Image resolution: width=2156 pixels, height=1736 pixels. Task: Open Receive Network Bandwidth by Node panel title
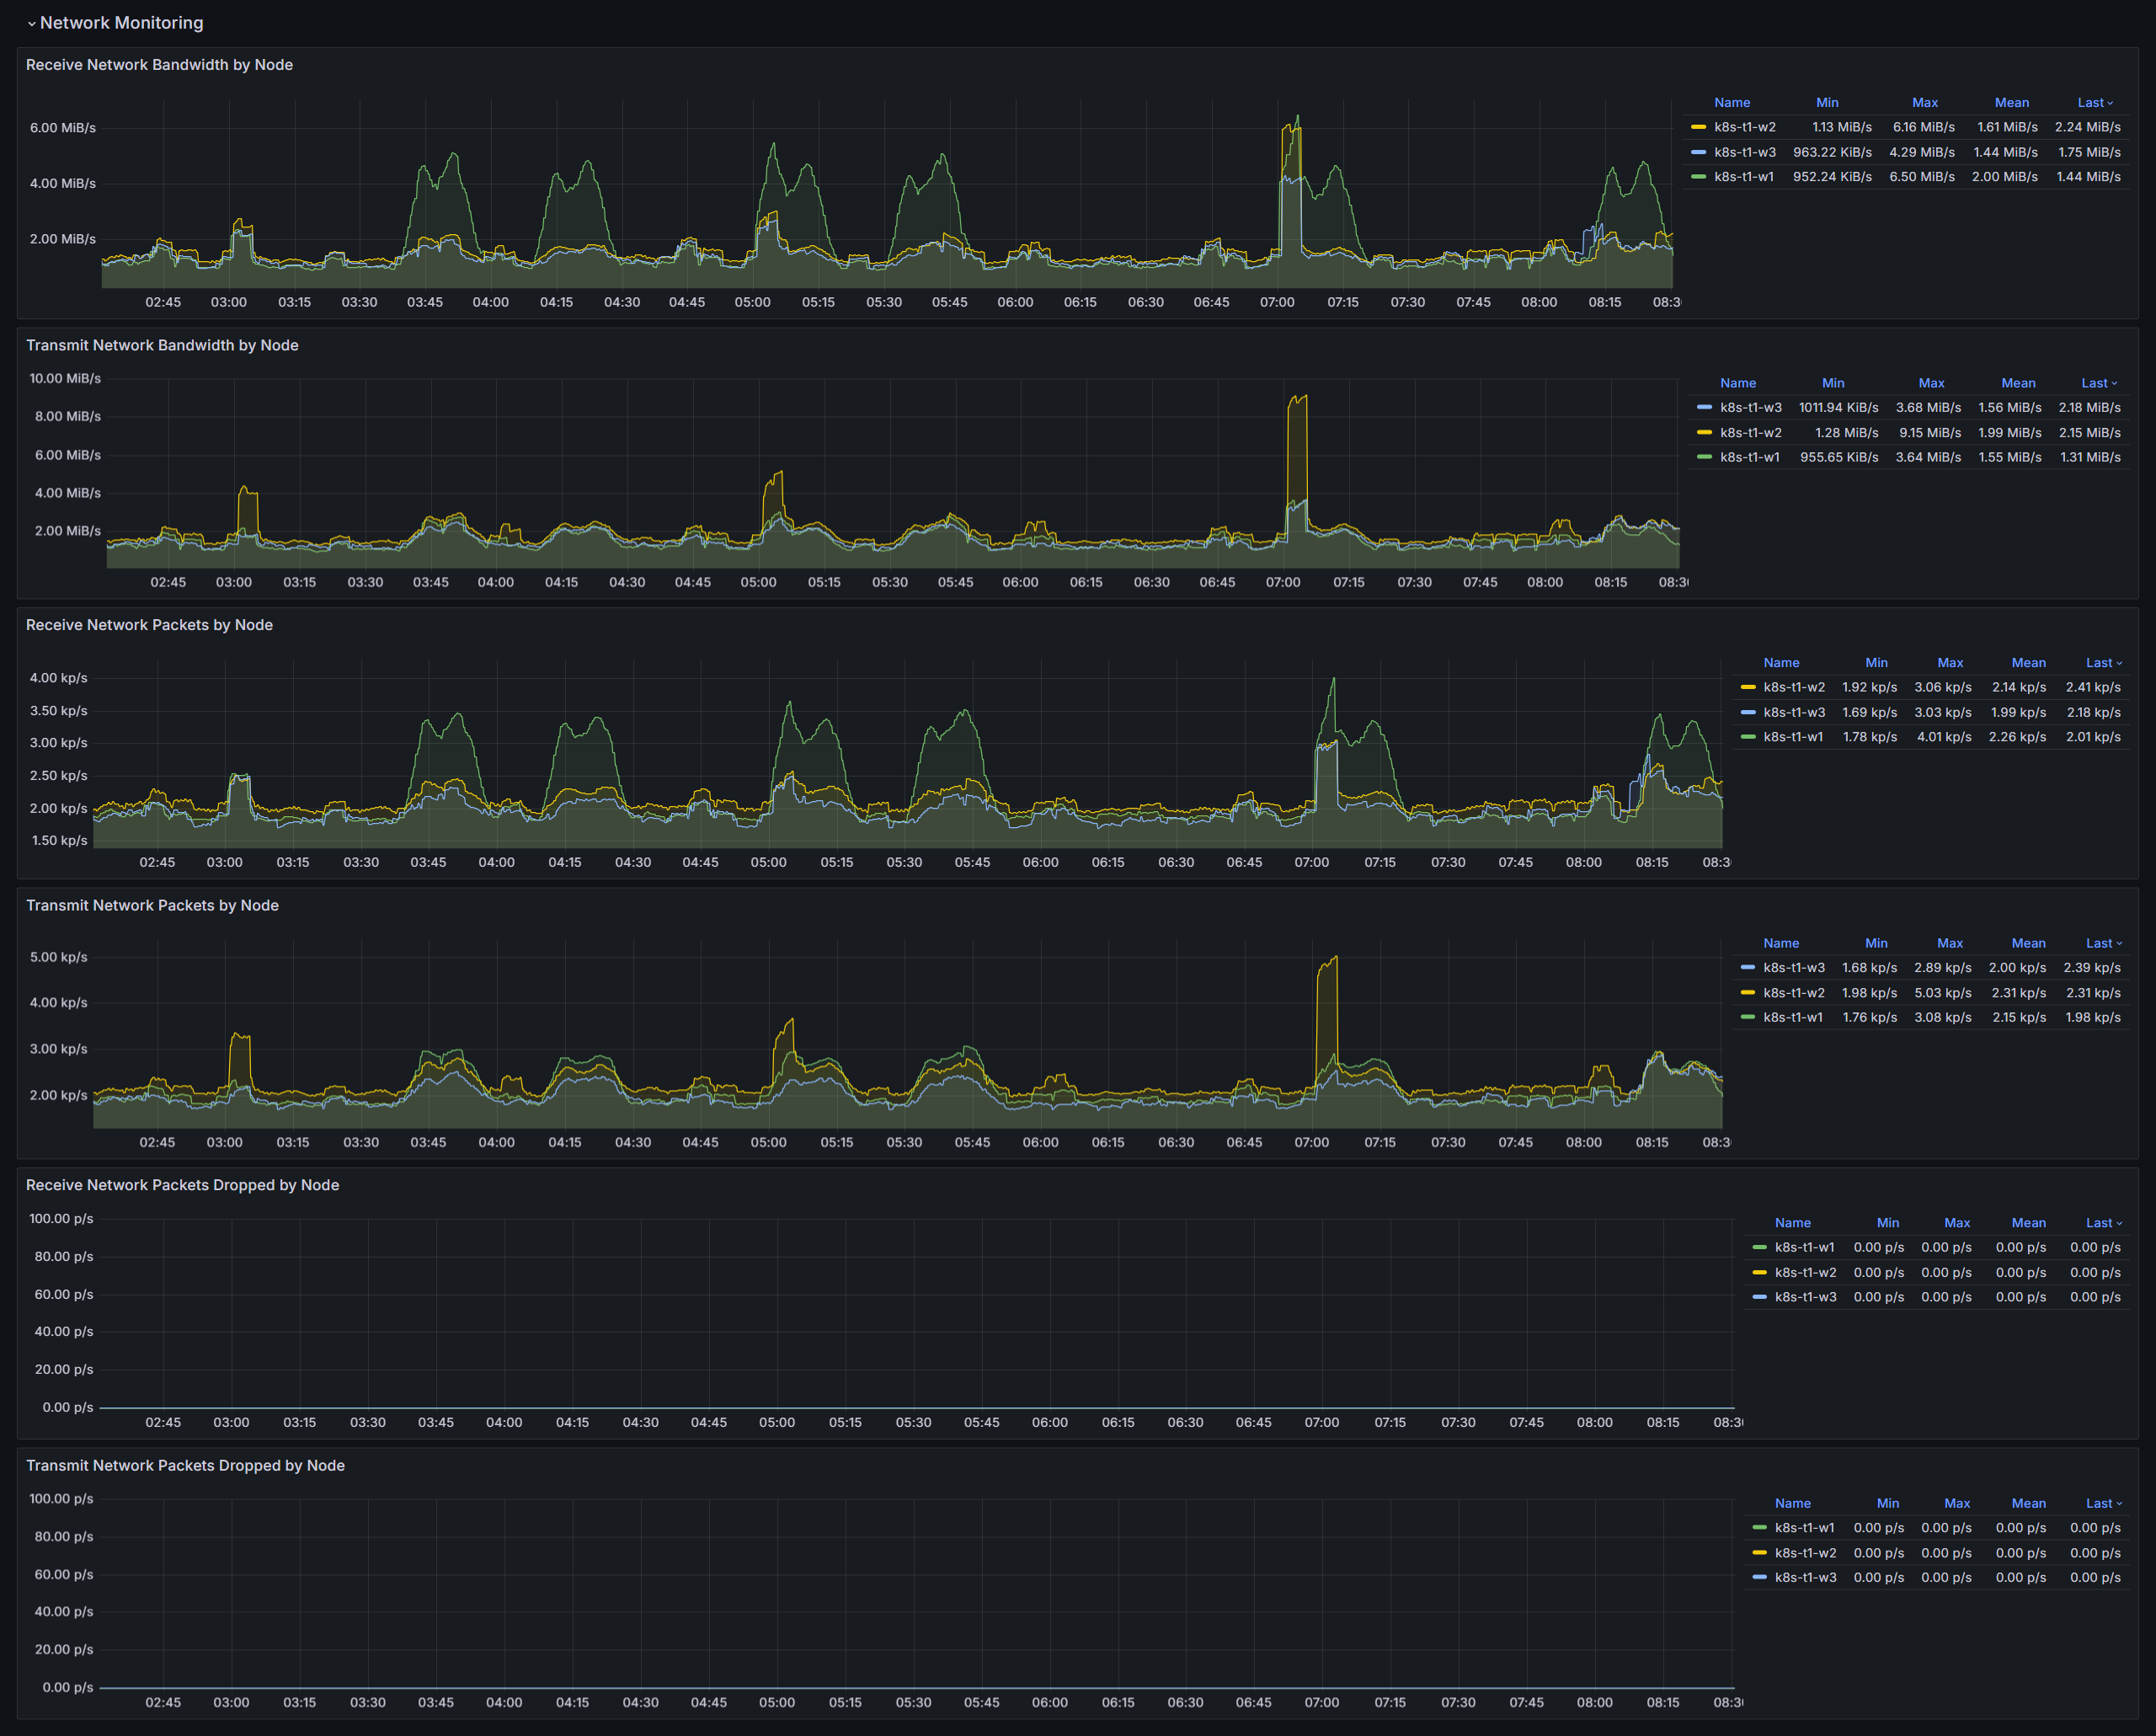click(159, 65)
